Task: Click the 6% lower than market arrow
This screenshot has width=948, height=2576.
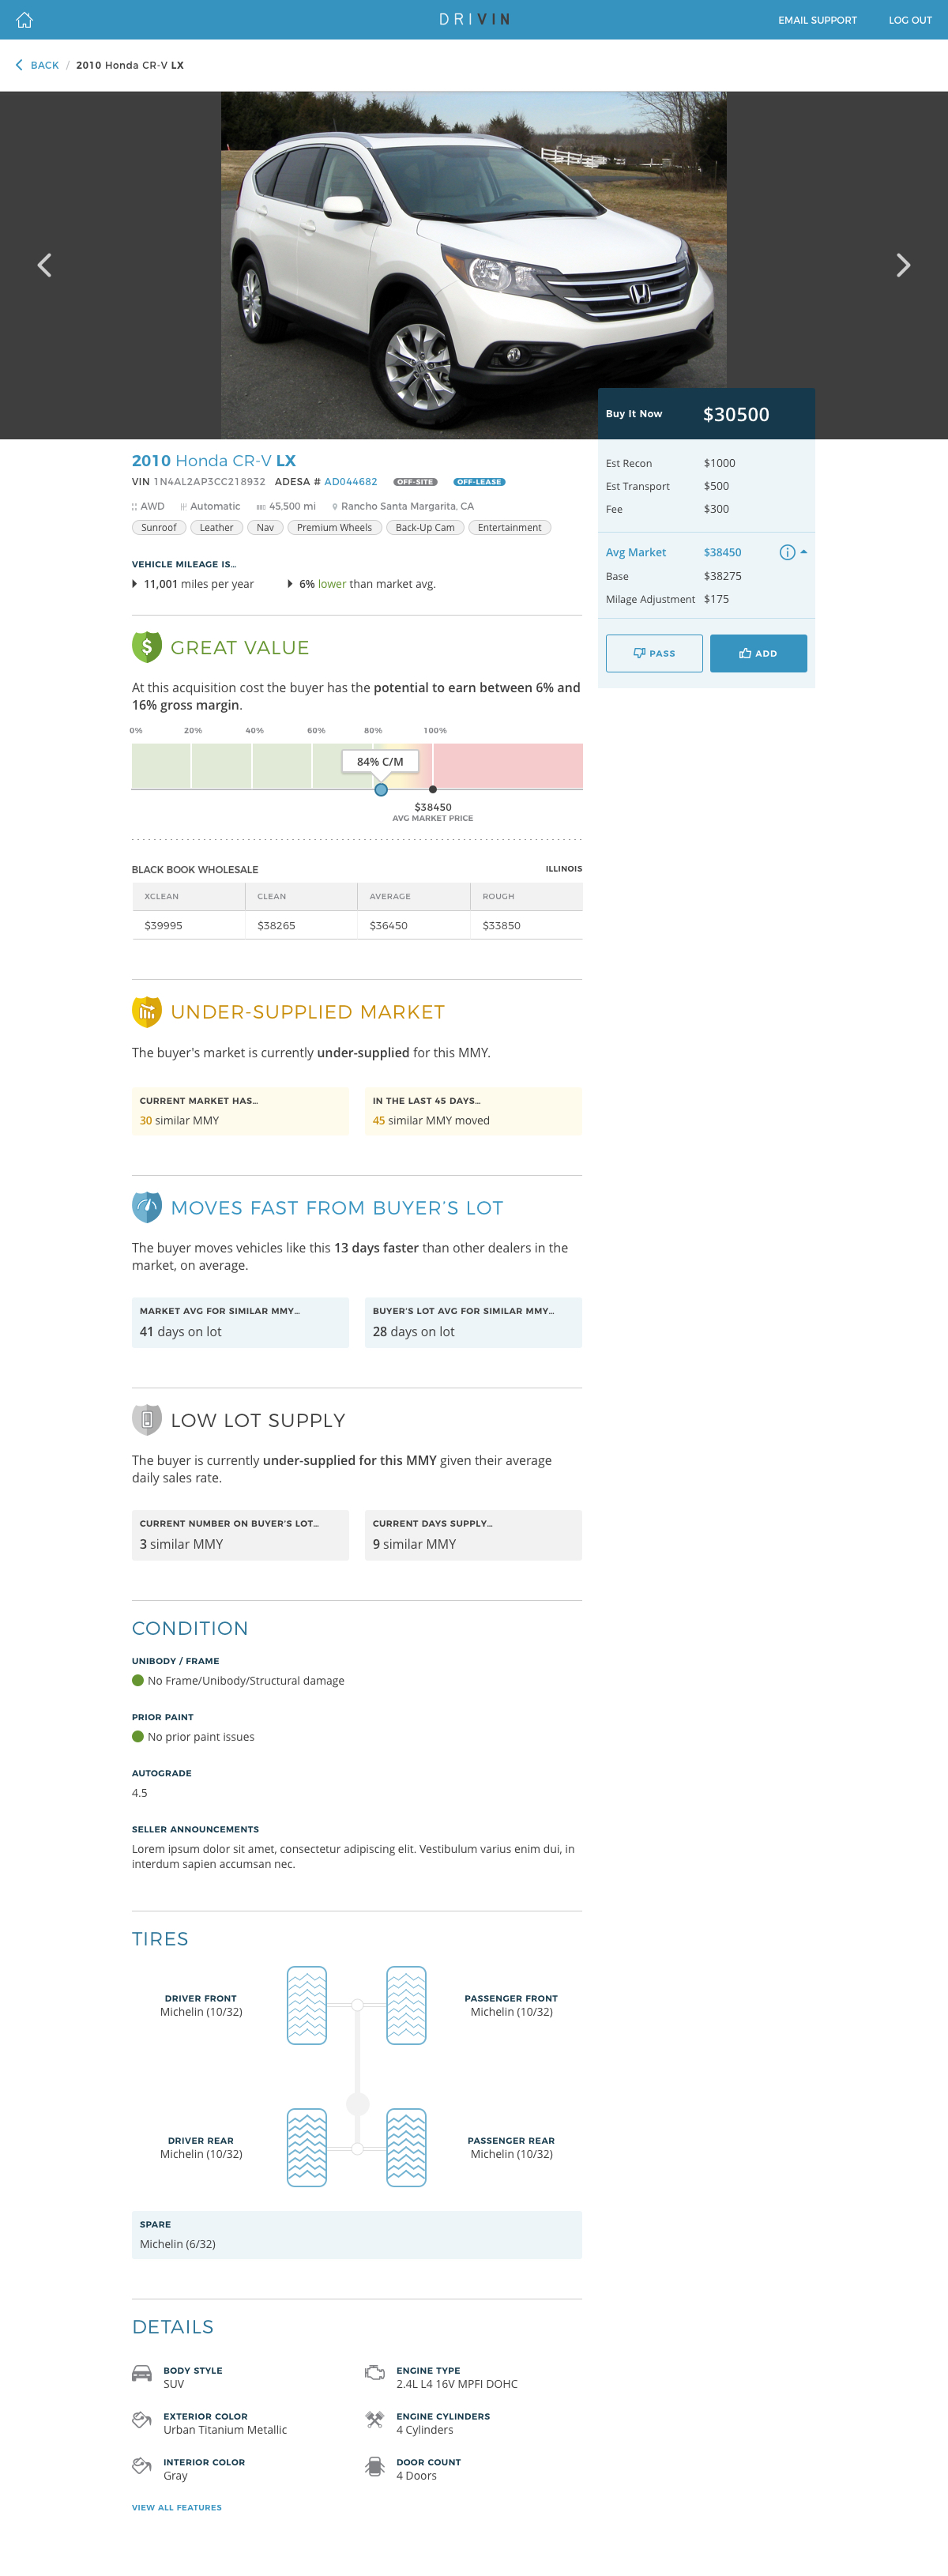Action: (290, 584)
